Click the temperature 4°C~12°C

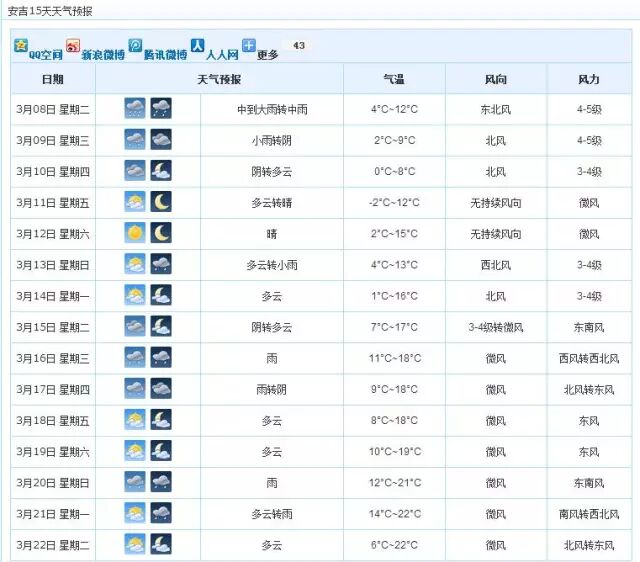(x=394, y=109)
